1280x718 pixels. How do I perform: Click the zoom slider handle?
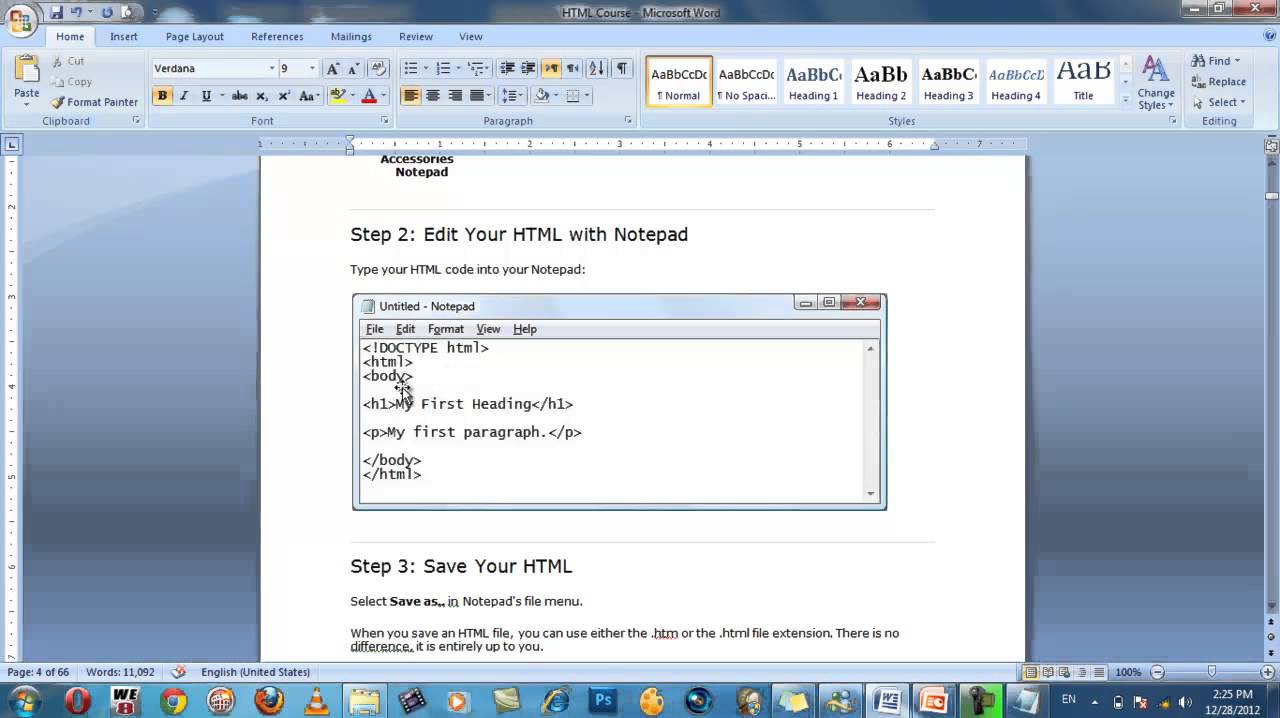1211,672
